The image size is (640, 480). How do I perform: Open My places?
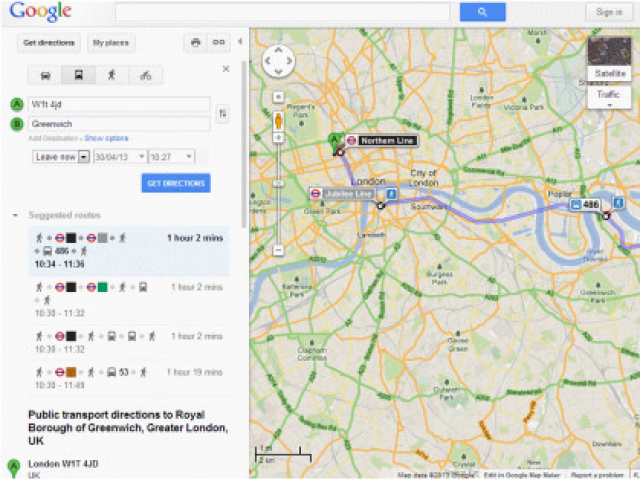pyautogui.click(x=111, y=42)
